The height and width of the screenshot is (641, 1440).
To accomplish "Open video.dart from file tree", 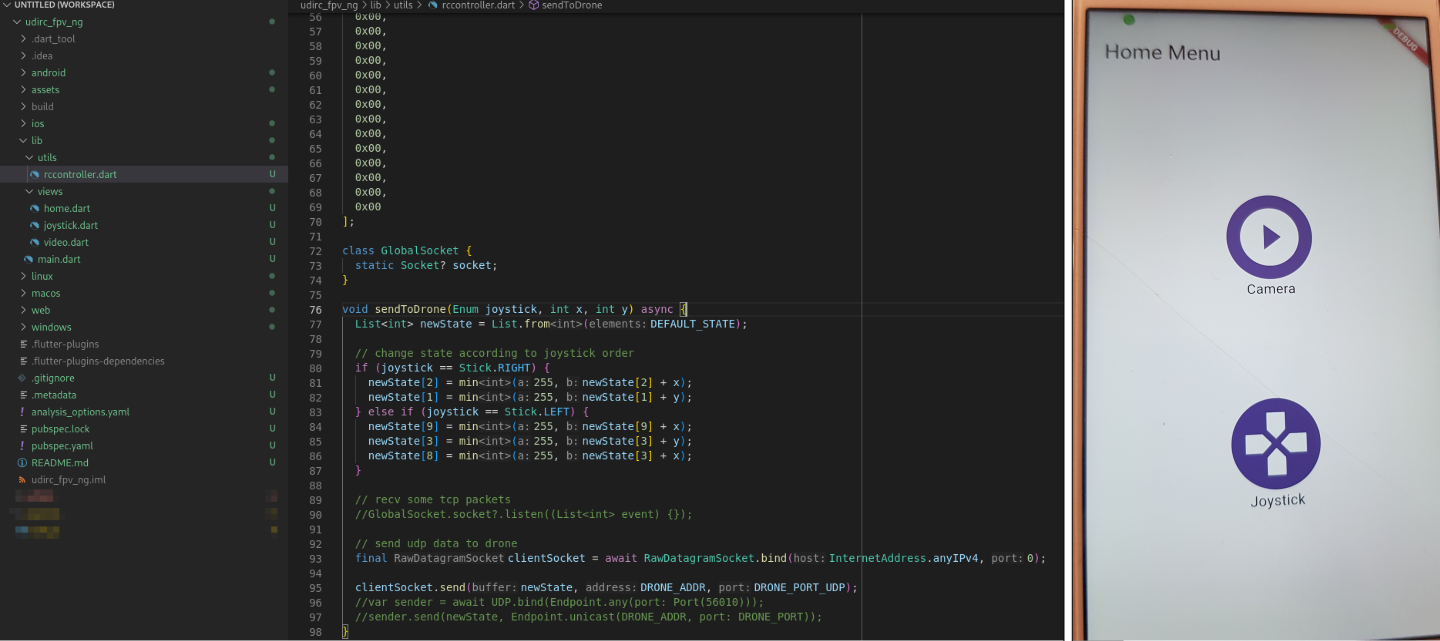I will click(65, 242).
